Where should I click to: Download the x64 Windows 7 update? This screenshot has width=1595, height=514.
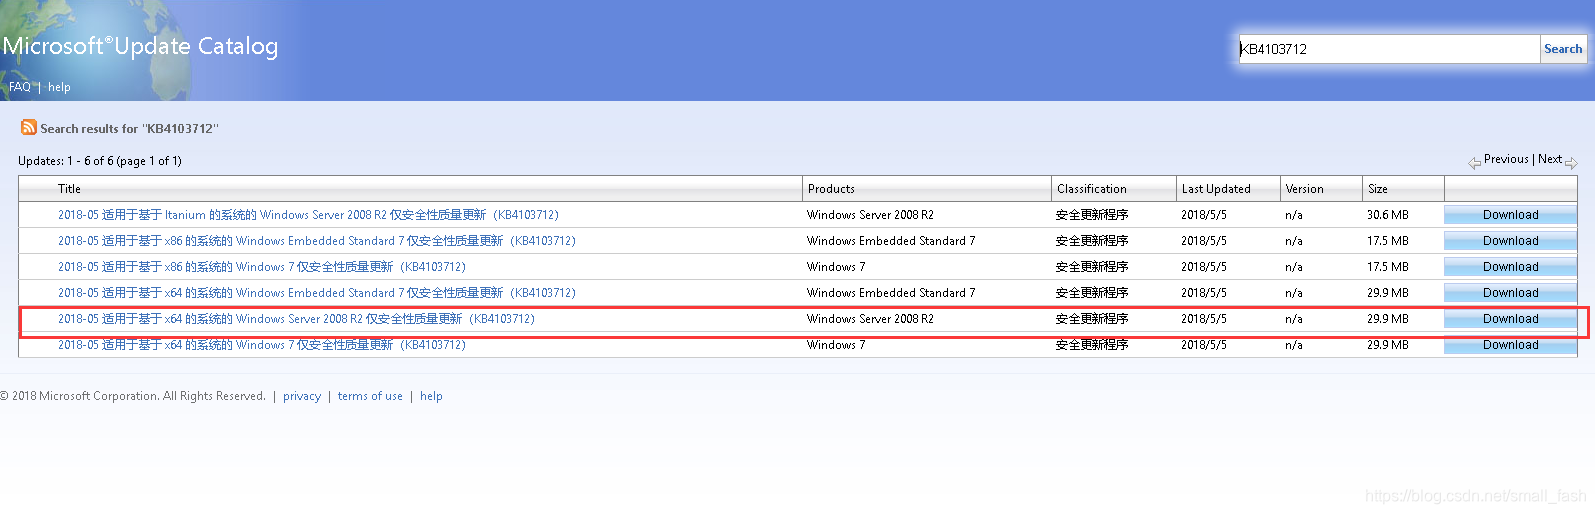(x=1510, y=345)
